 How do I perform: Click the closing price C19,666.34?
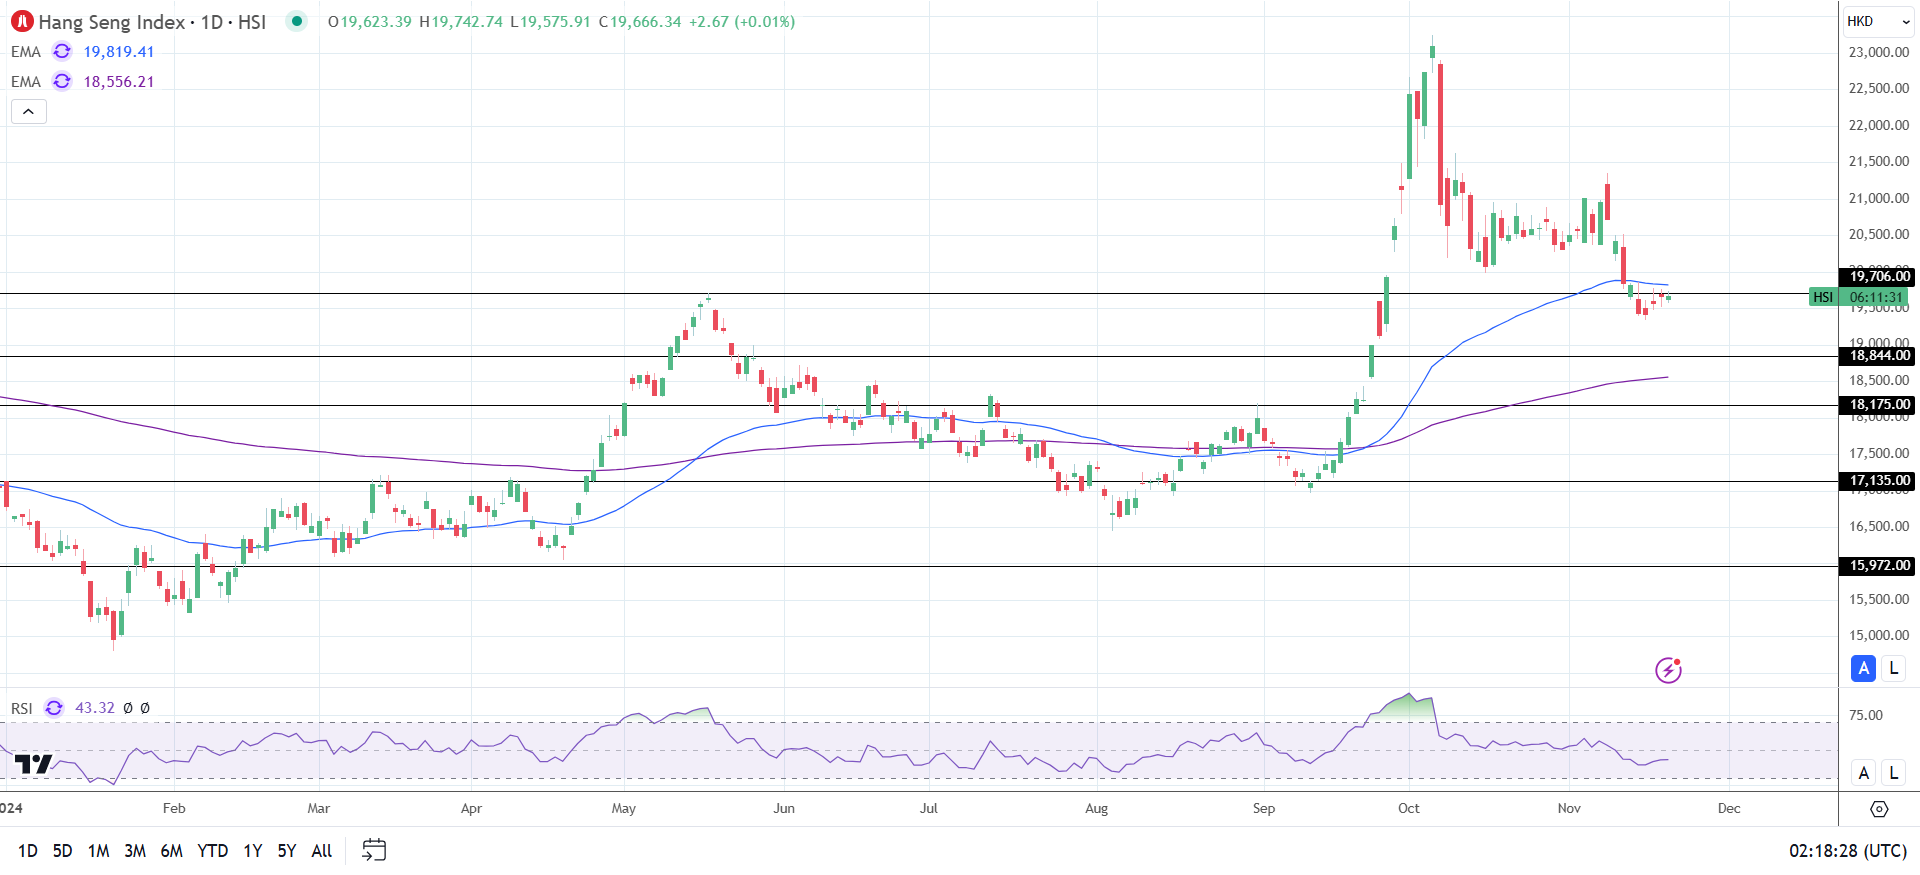coord(641,21)
